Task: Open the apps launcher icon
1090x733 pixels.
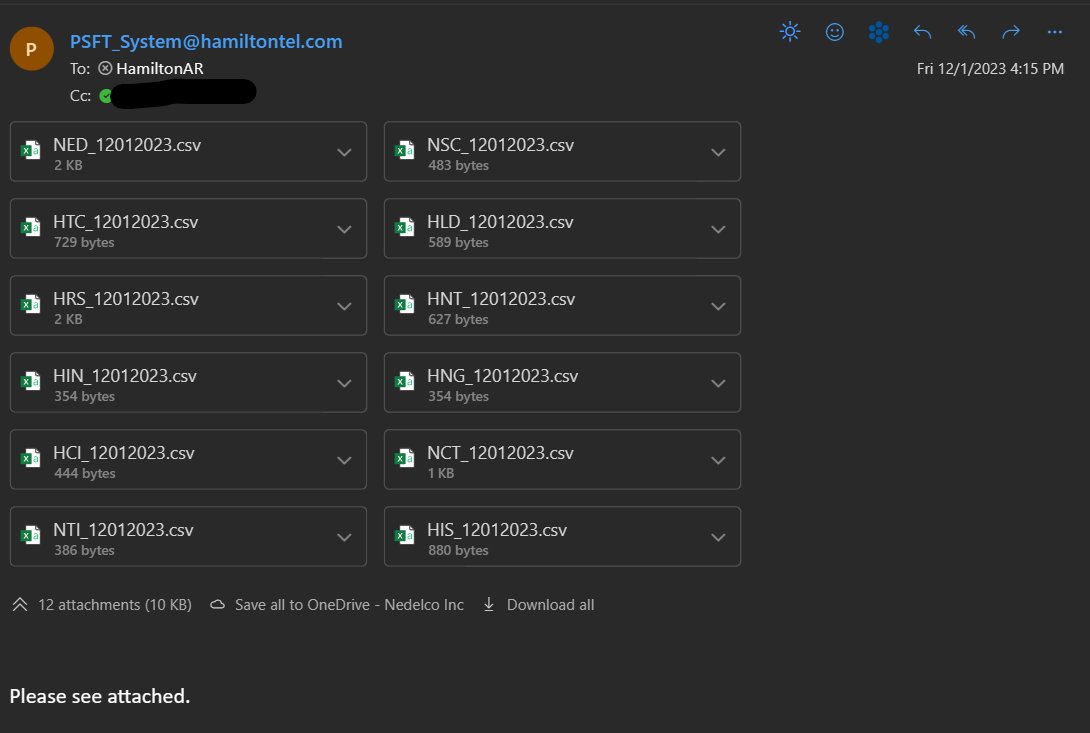Action: tap(879, 32)
